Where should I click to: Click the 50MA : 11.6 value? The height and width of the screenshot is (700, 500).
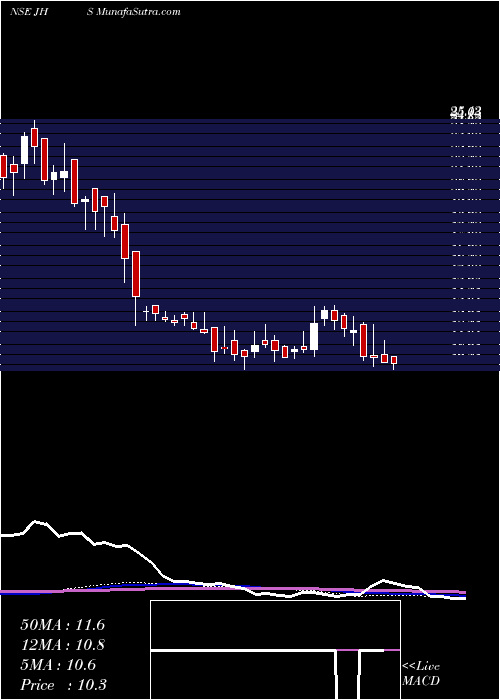tap(62, 625)
